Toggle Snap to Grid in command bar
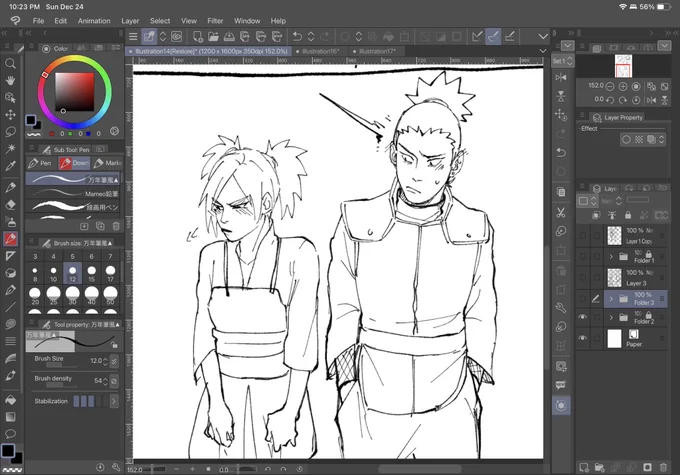680x475 pixels. point(510,36)
